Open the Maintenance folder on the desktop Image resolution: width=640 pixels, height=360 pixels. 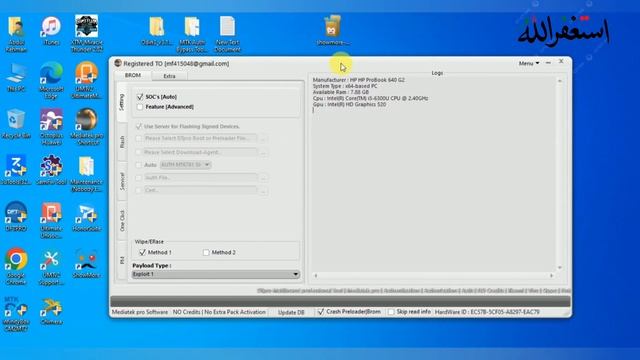(x=87, y=174)
